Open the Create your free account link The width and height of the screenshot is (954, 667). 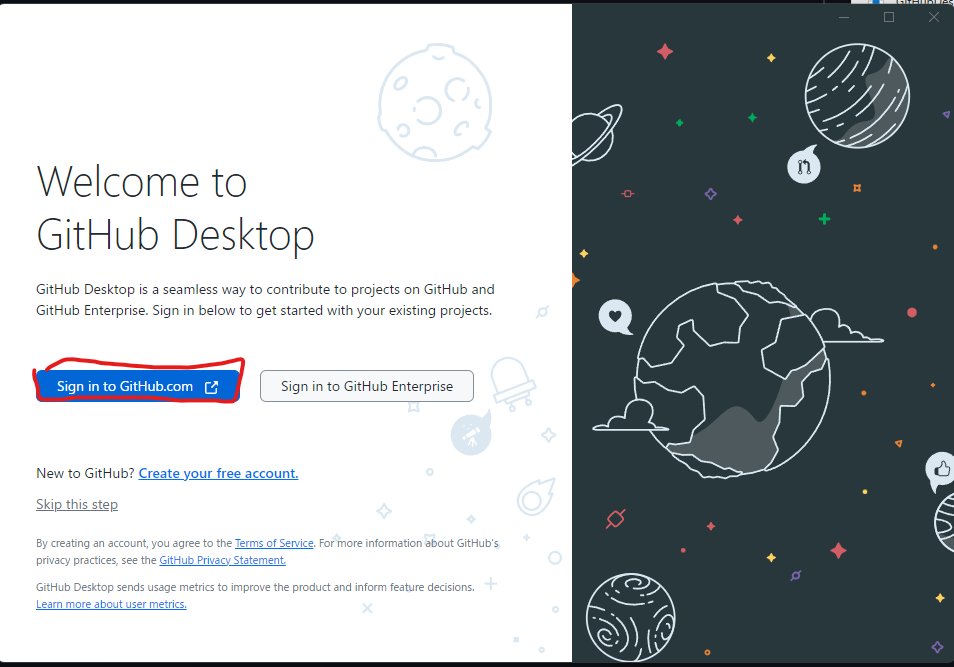point(218,473)
